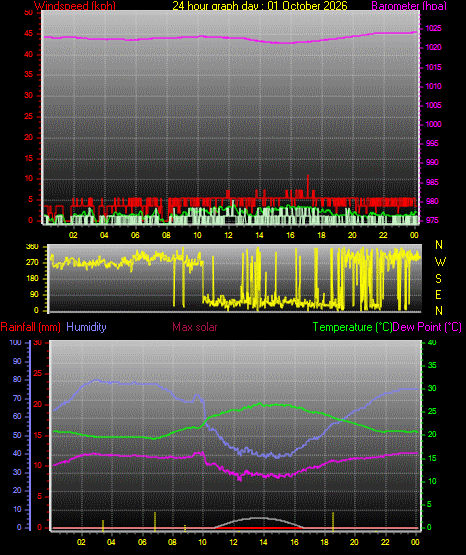Click the Humidity legend label

[86, 327]
